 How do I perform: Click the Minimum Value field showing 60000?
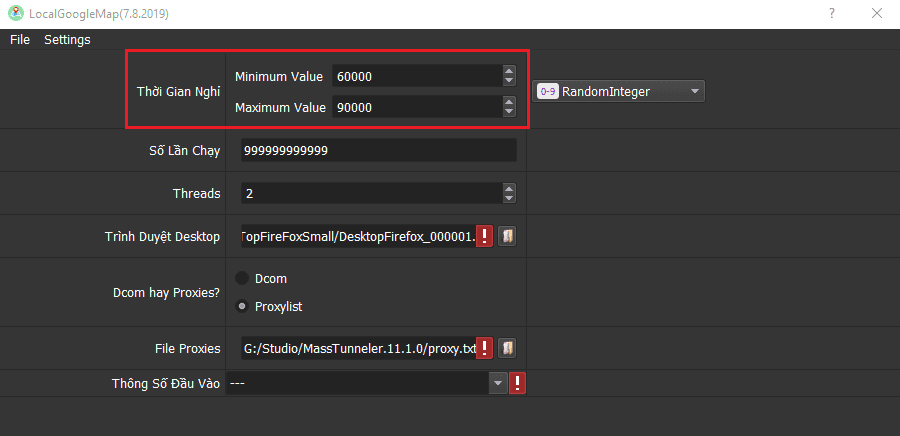click(417, 76)
